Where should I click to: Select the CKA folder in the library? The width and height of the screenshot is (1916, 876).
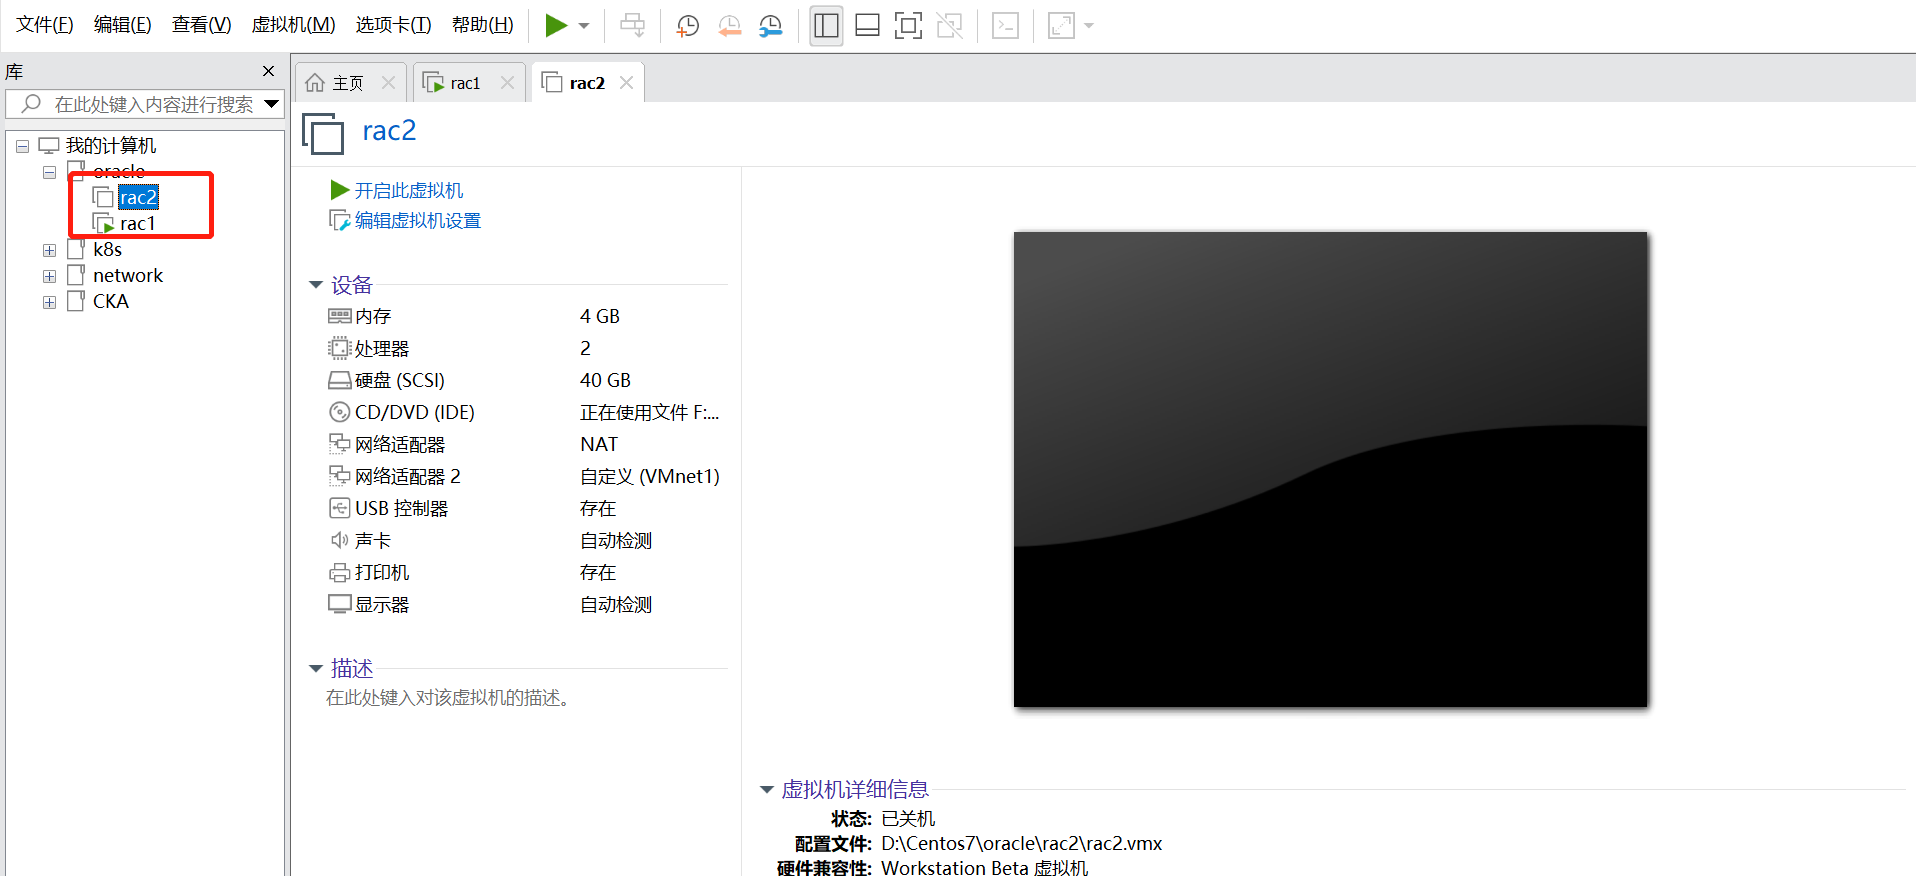(x=111, y=301)
